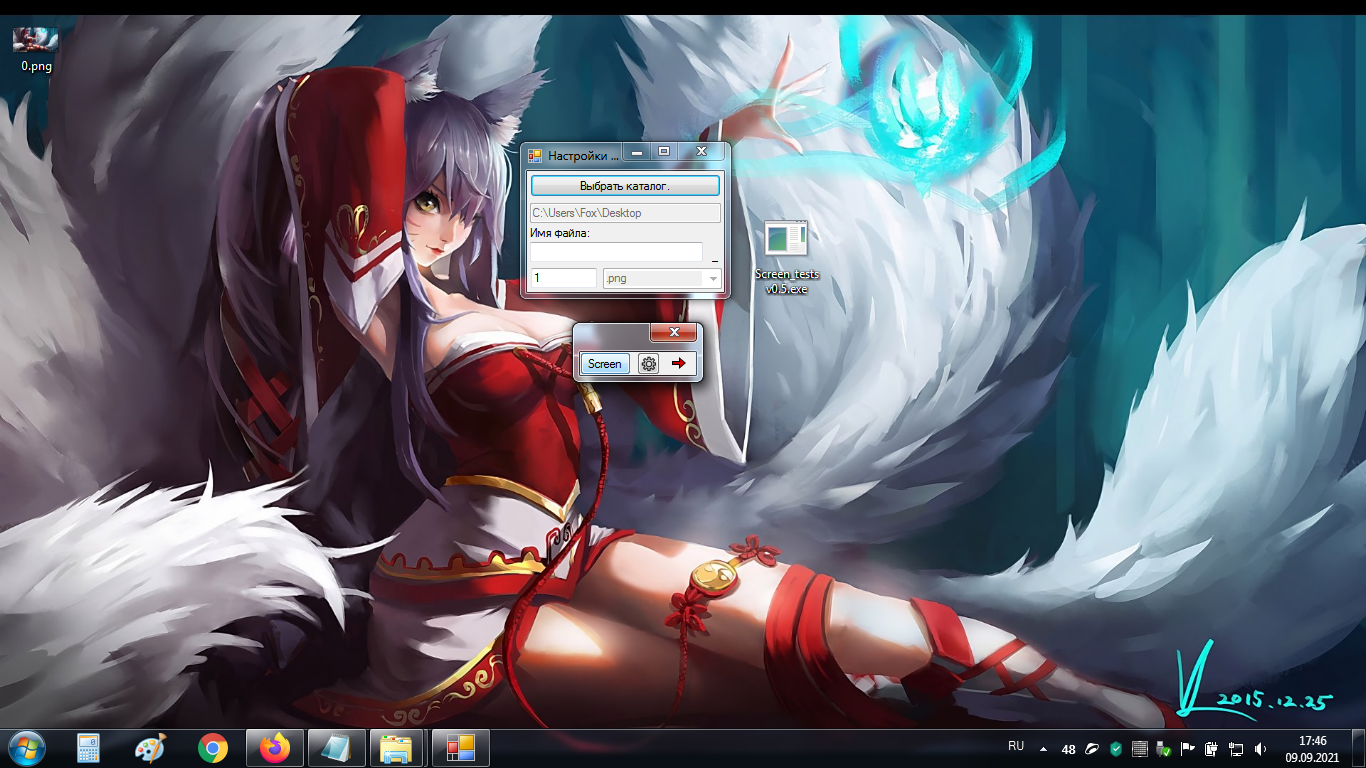This screenshot has width=1366, height=768.
Task: Open settings via the gear icon
Action: (648, 364)
